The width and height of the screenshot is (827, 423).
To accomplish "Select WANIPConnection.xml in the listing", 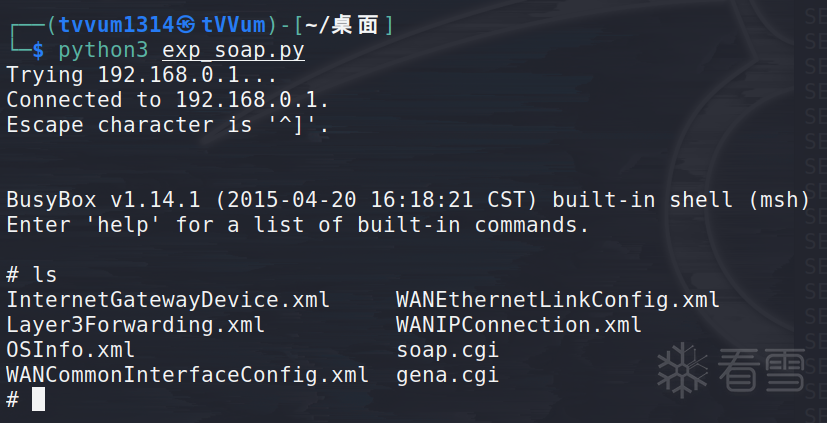I will tap(519, 324).
